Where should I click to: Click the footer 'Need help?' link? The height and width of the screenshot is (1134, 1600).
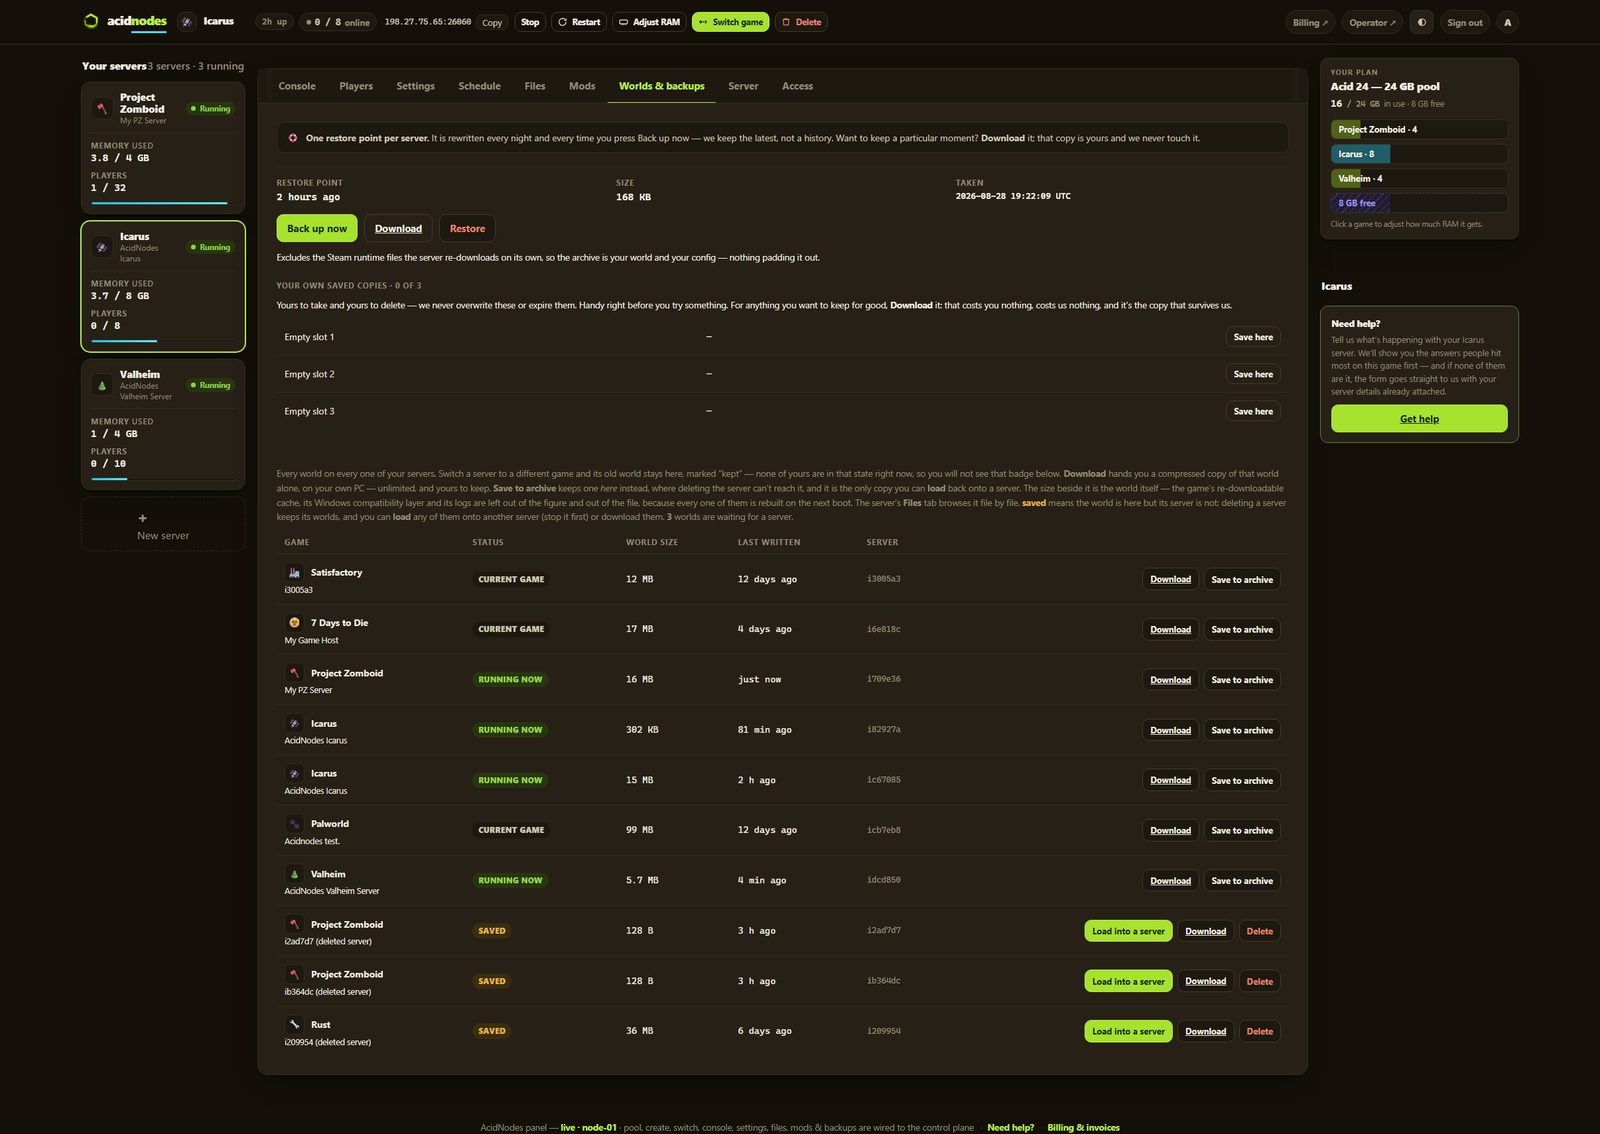tap(1011, 1127)
